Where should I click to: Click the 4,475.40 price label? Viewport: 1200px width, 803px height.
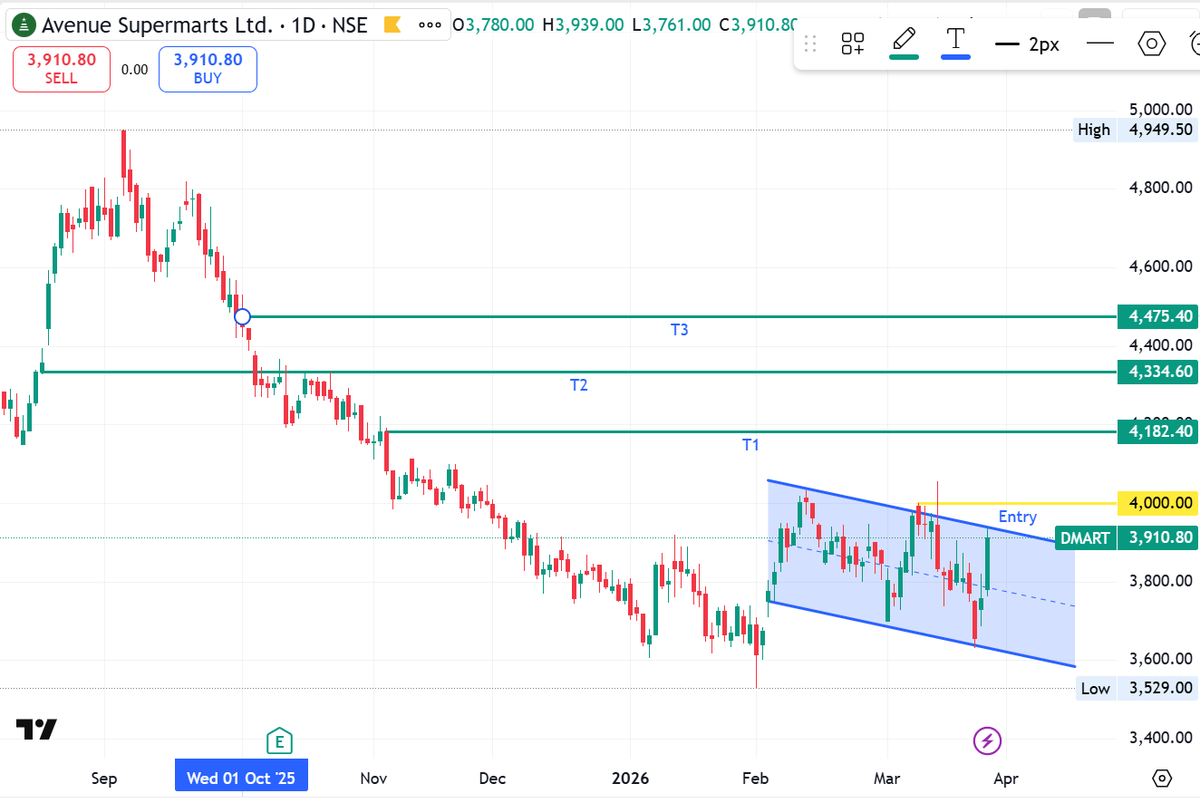(x=1159, y=316)
